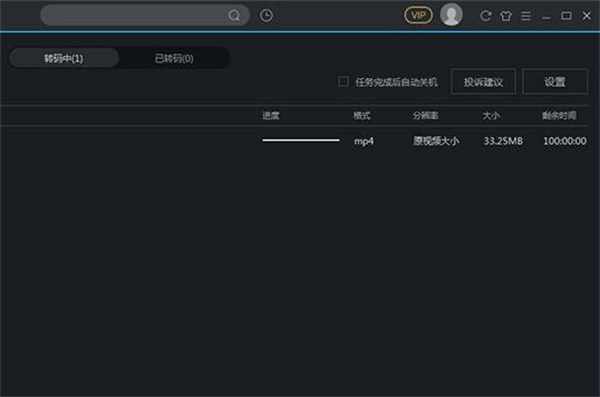Switch to 已转码(0) tab
The height and width of the screenshot is (397, 600).
click(x=174, y=58)
